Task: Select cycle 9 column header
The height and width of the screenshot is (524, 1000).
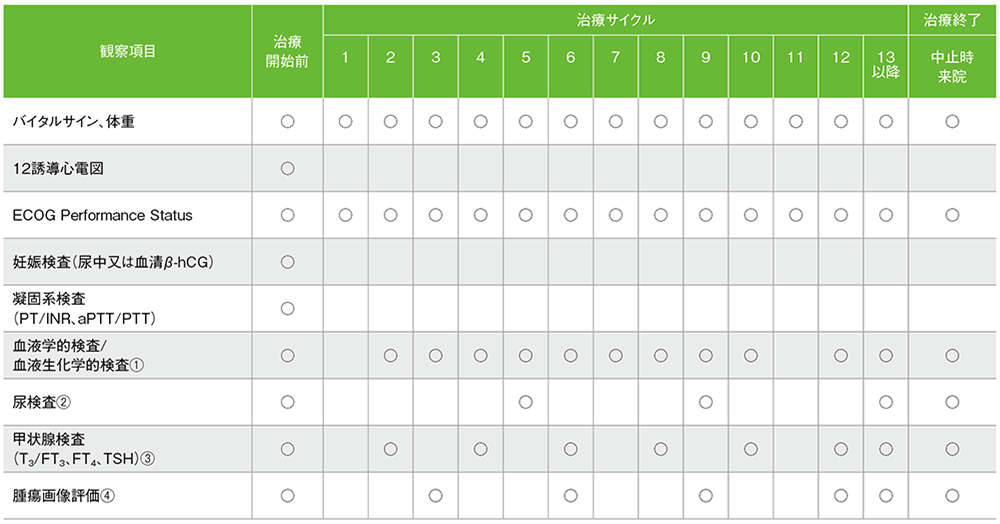Action: pyautogui.click(x=705, y=58)
